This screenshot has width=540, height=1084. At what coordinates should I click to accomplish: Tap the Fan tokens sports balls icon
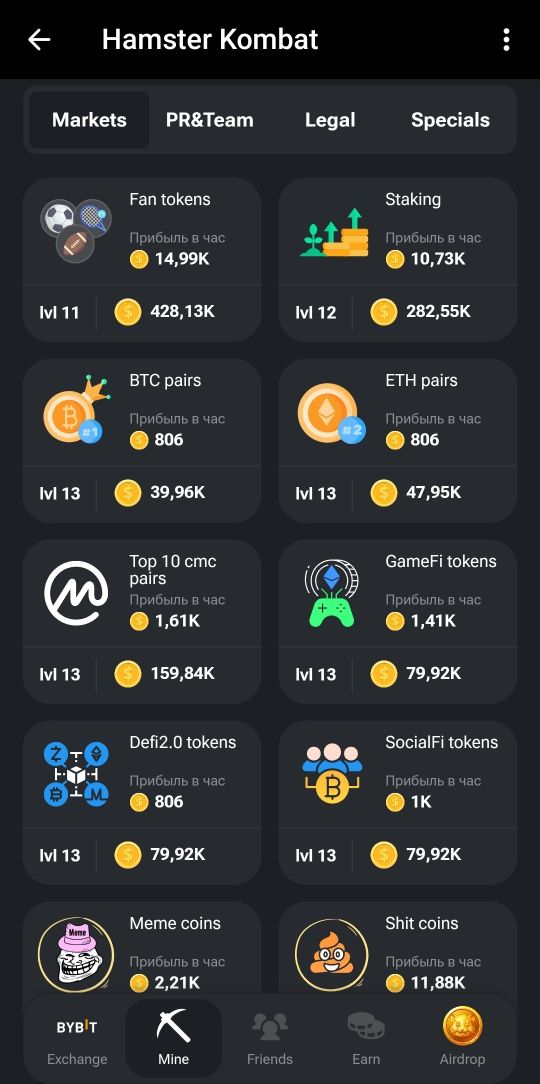click(x=76, y=231)
